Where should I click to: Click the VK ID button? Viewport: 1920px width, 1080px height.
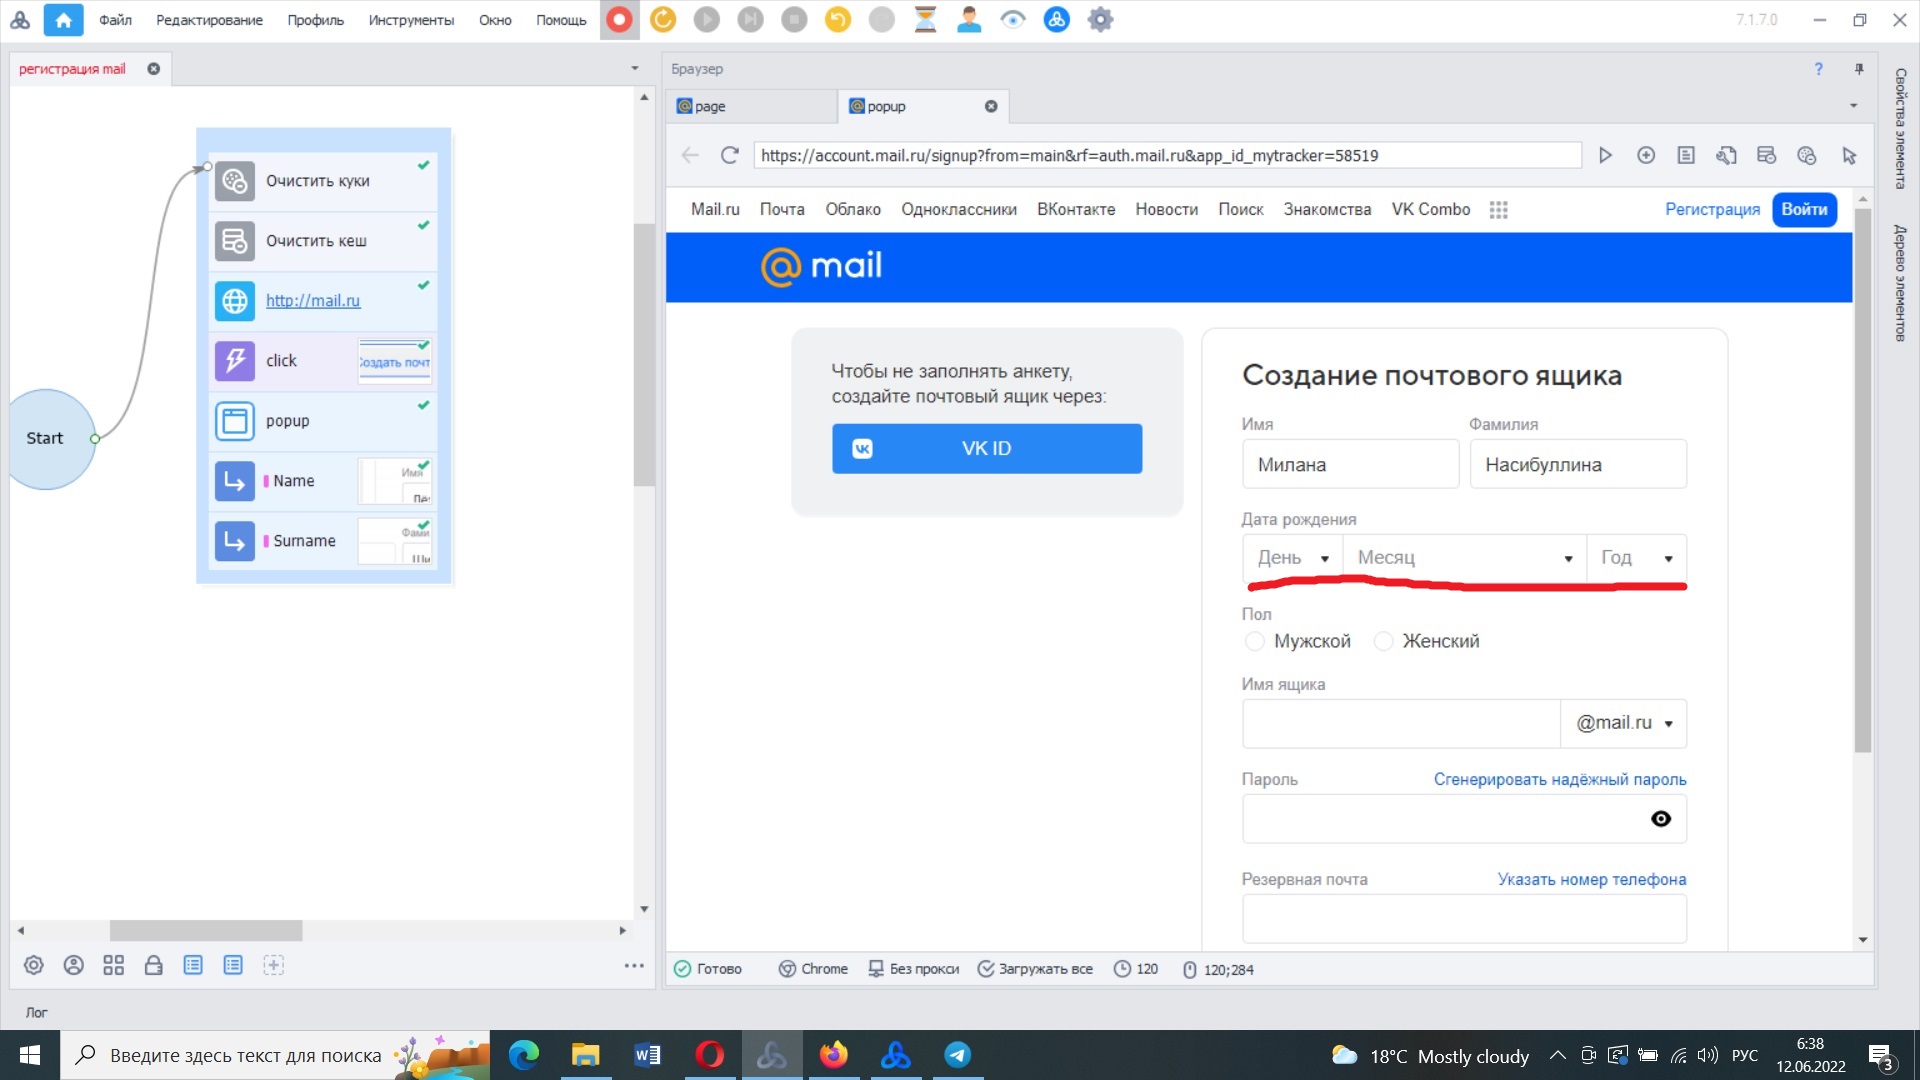987,449
